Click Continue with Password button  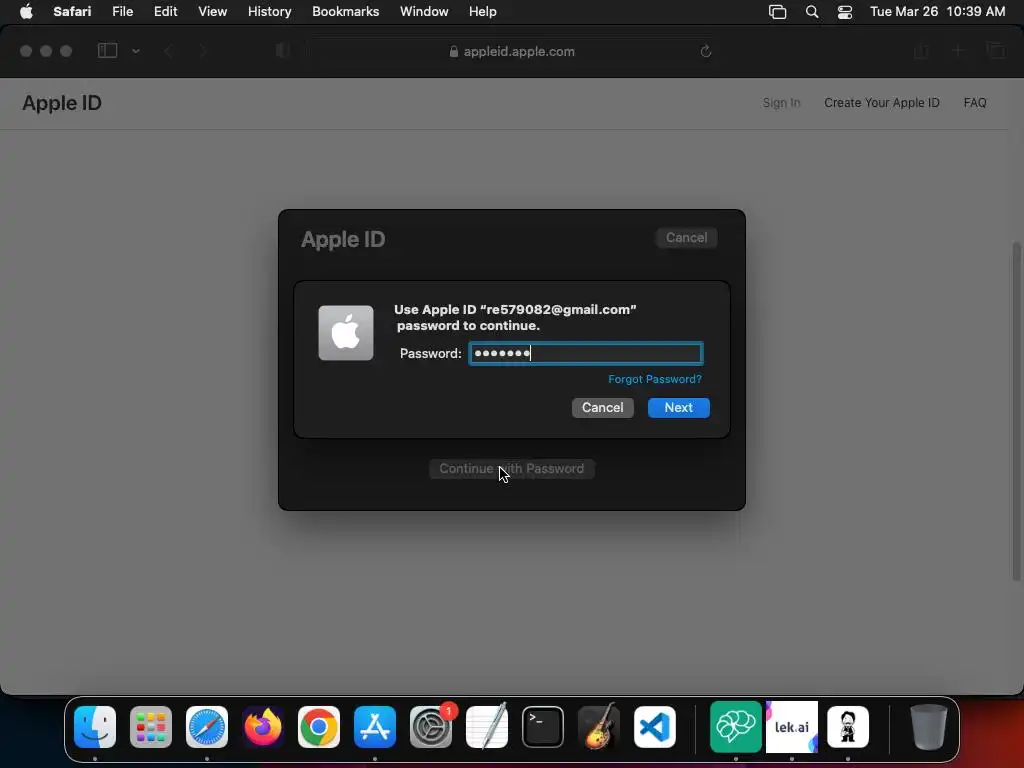point(511,469)
